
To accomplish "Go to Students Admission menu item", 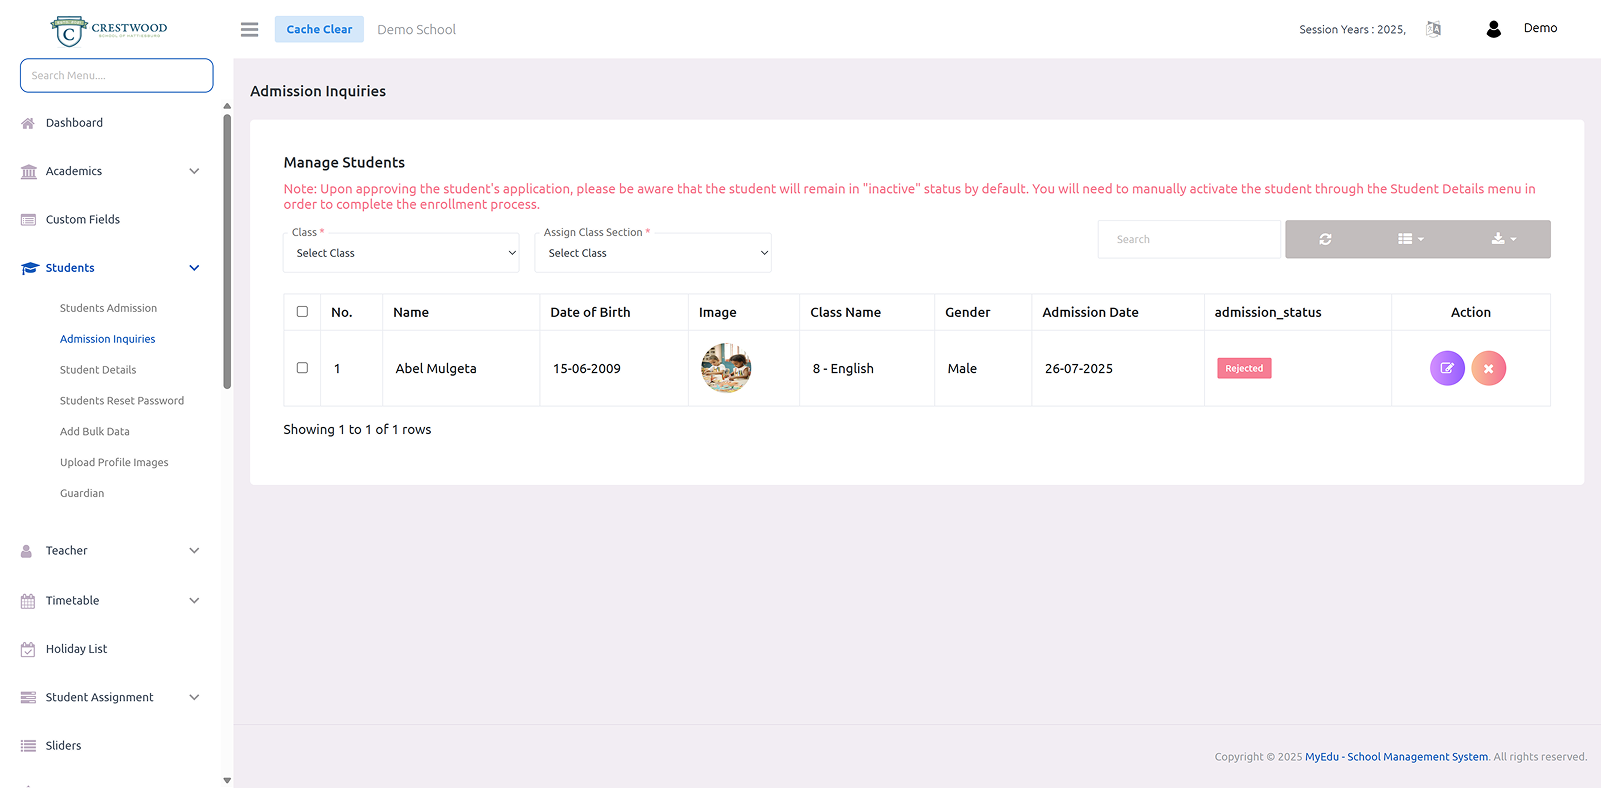I will tap(108, 308).
